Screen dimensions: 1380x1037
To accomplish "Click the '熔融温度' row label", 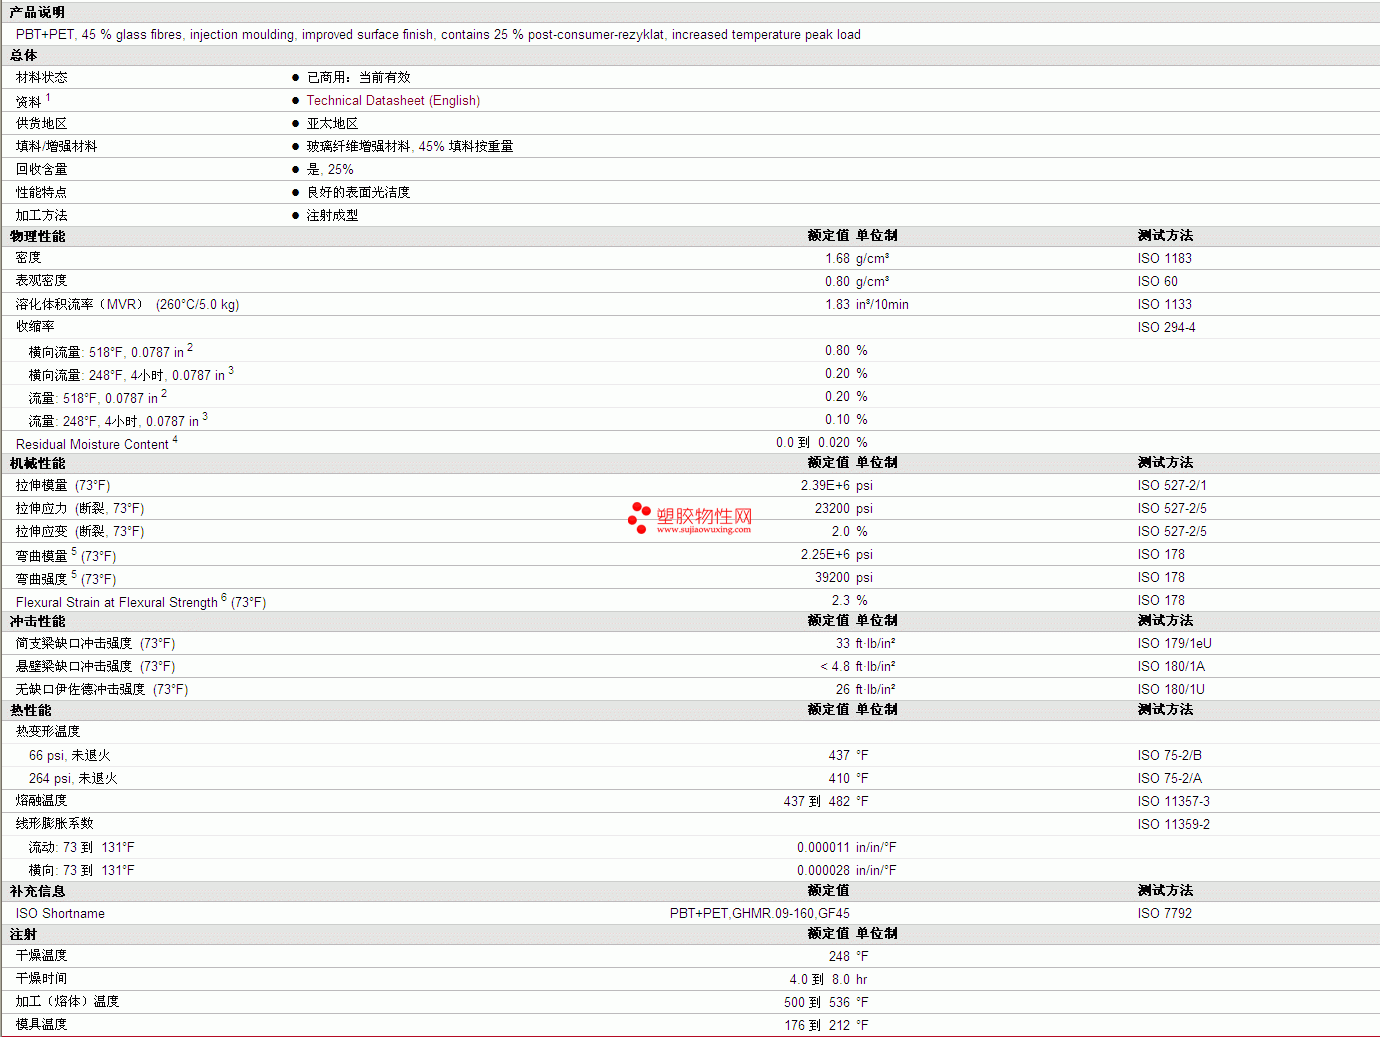I will tap(42, 801).
